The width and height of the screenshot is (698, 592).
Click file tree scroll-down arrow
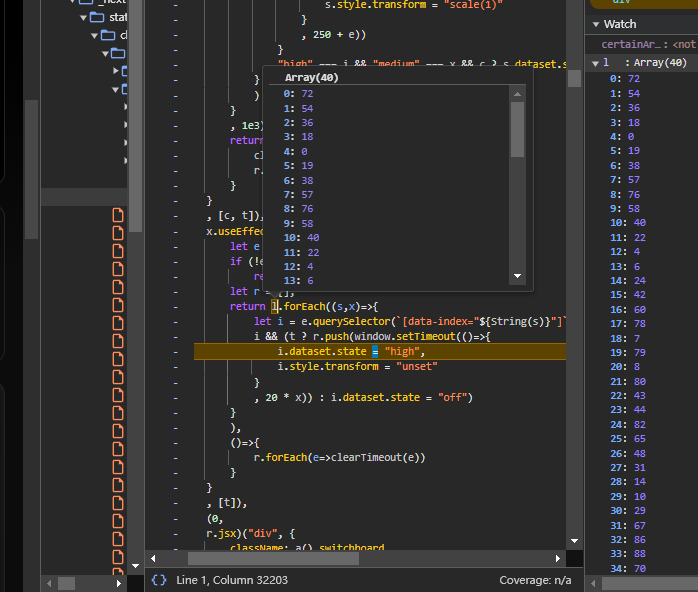(x=134, y=566)
